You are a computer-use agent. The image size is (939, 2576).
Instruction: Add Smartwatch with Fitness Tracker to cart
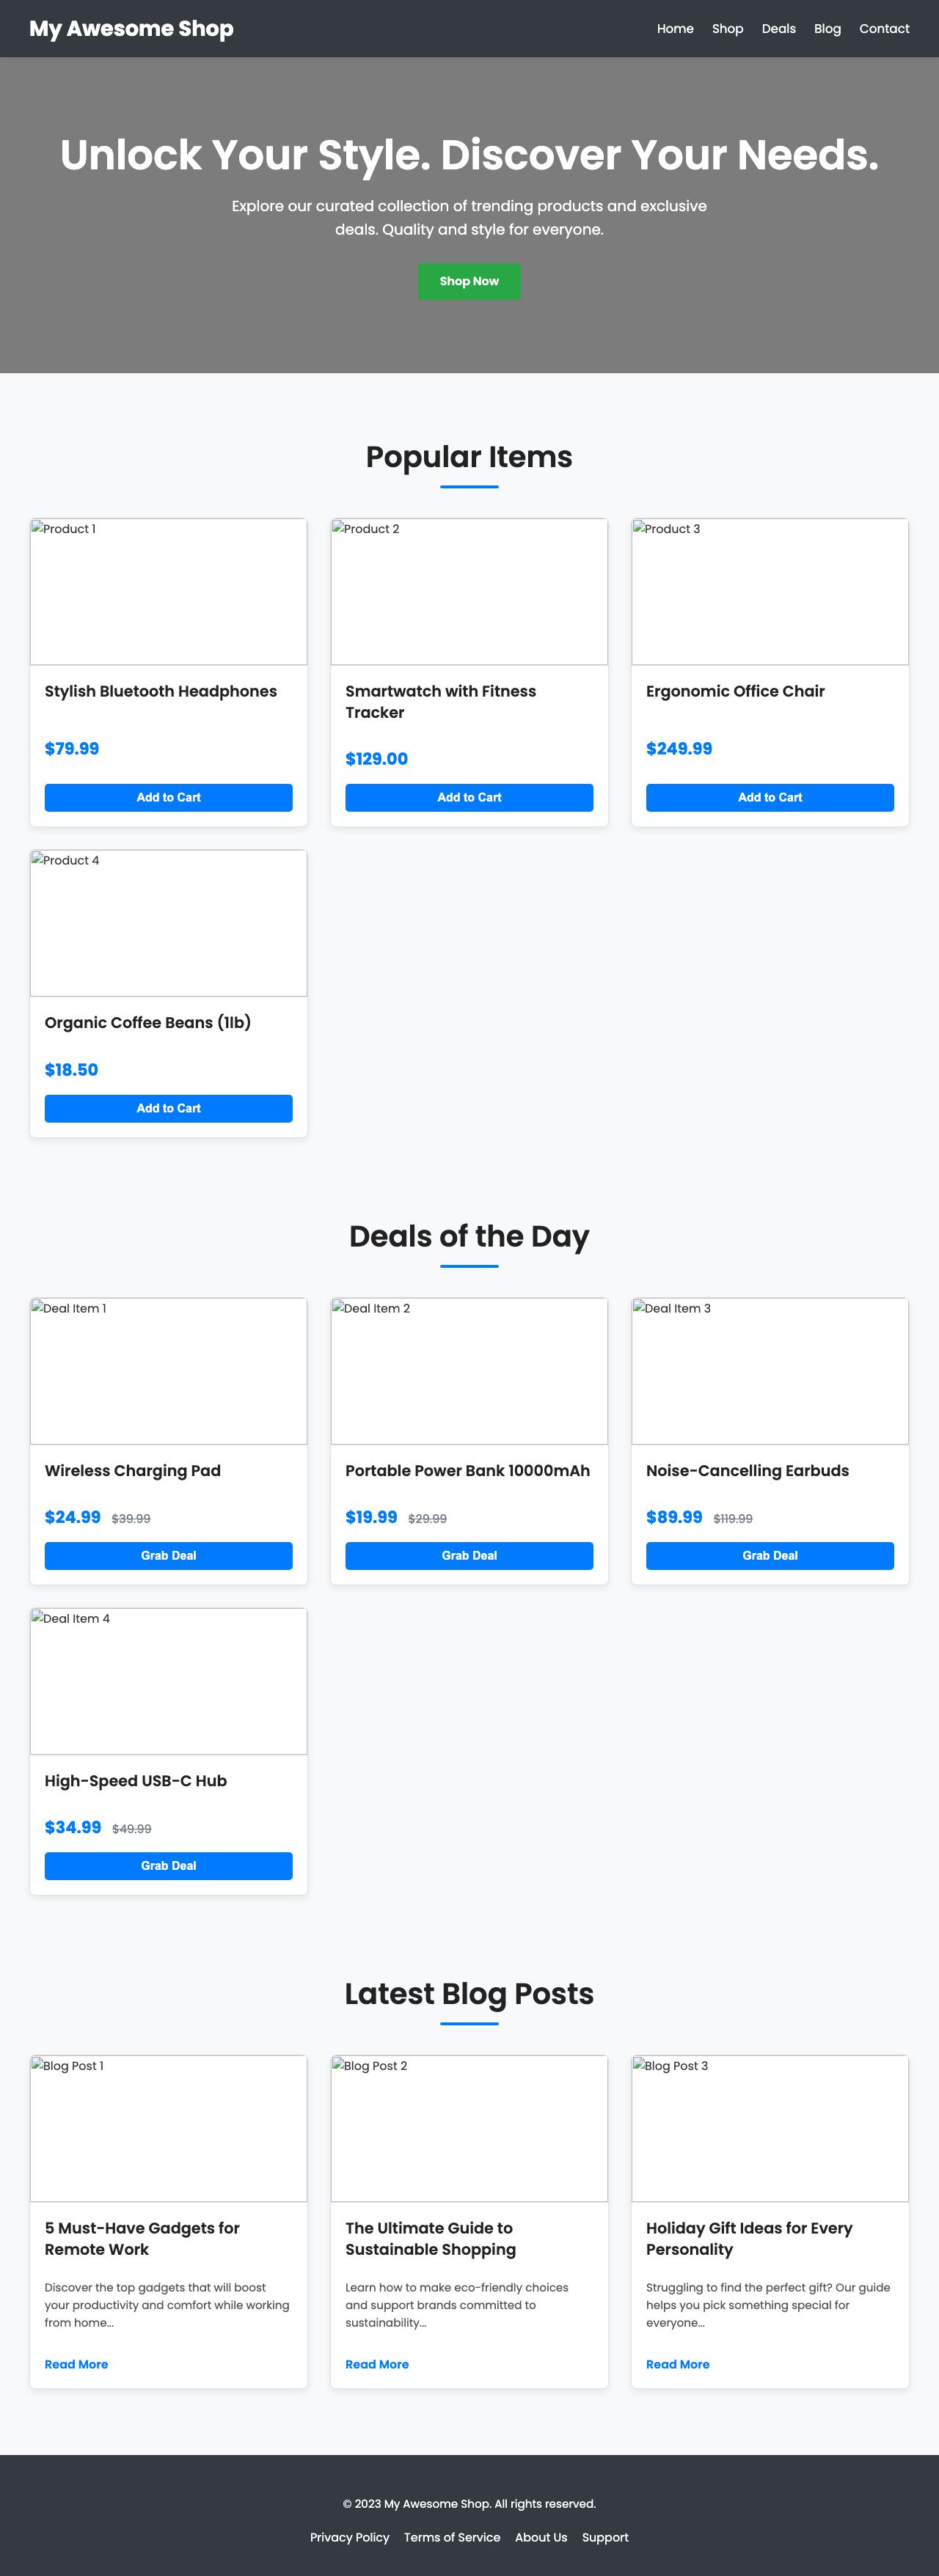click(x=469, y=797)
